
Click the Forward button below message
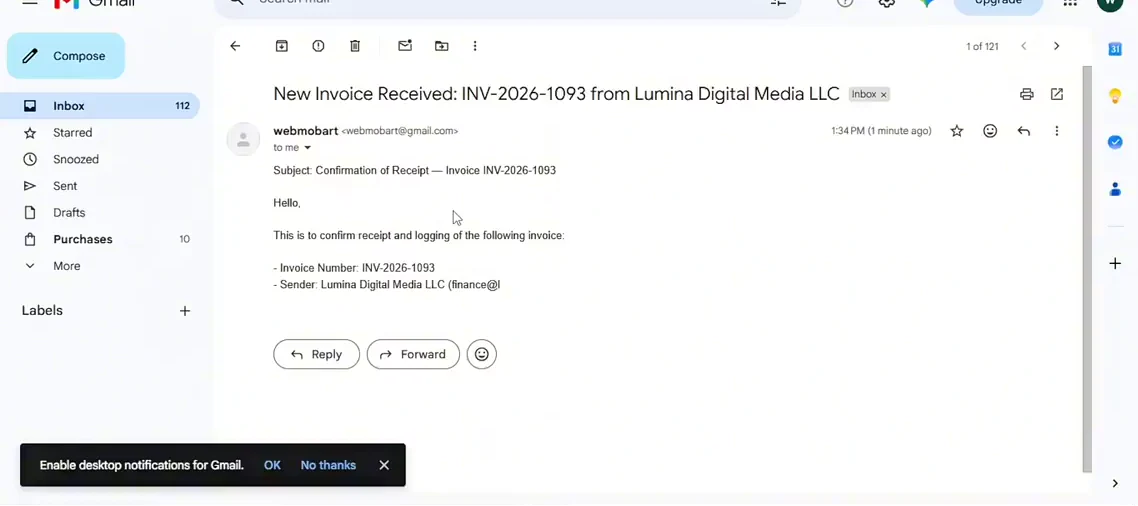tap(413, 354)
